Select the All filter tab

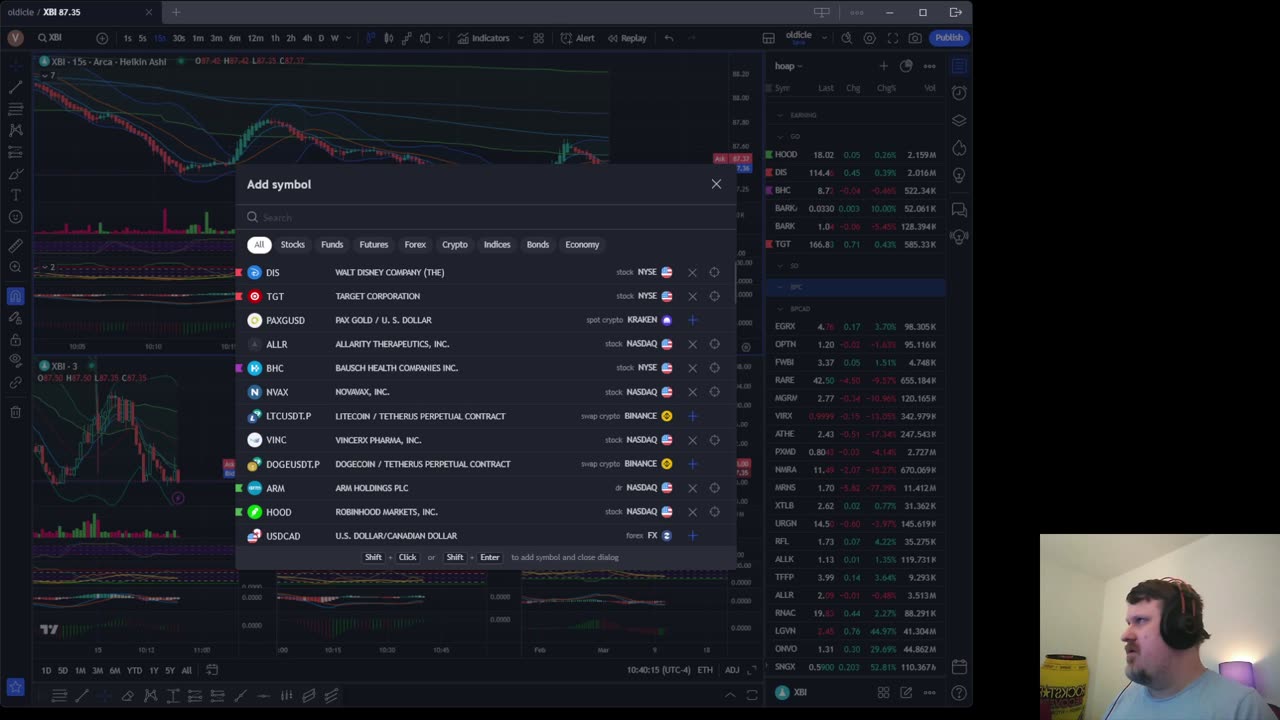click(259, 244)
